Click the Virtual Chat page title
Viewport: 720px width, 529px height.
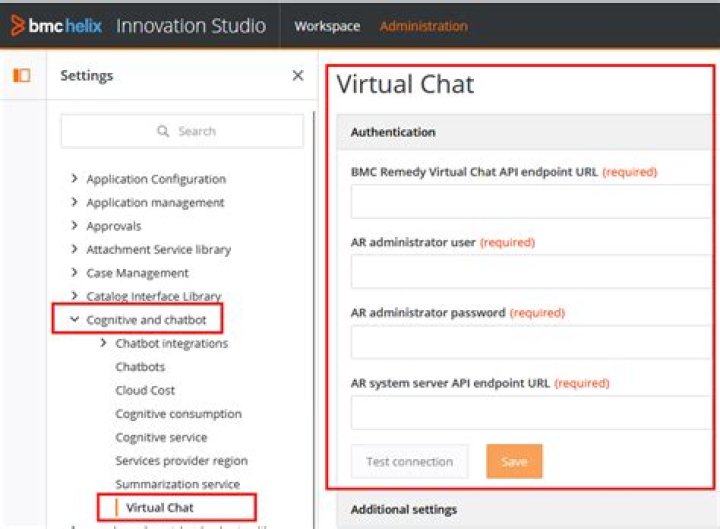point(405,84)
